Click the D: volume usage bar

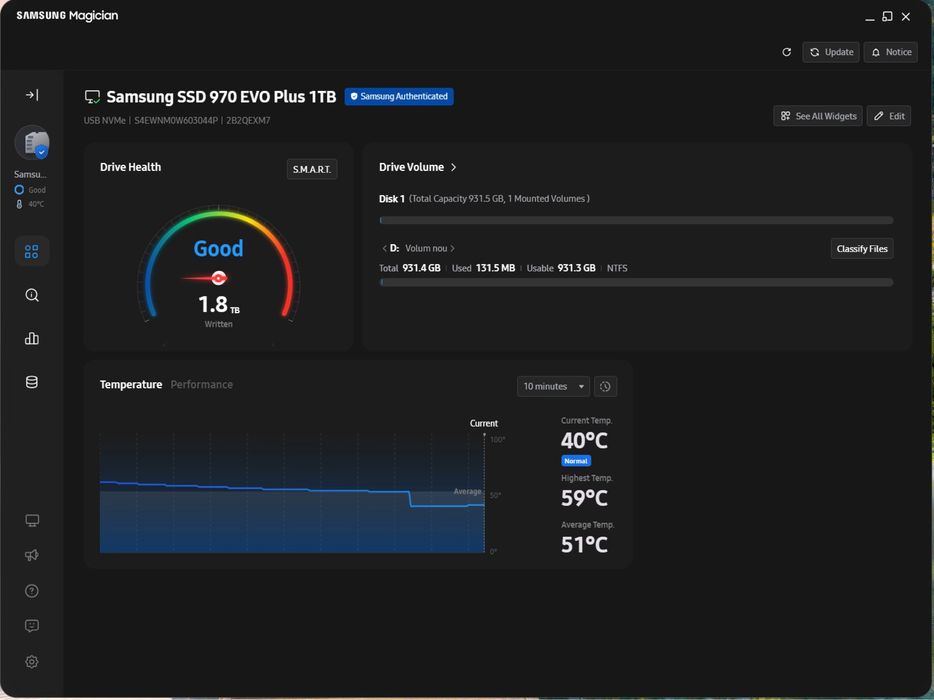tap(636, 282)
